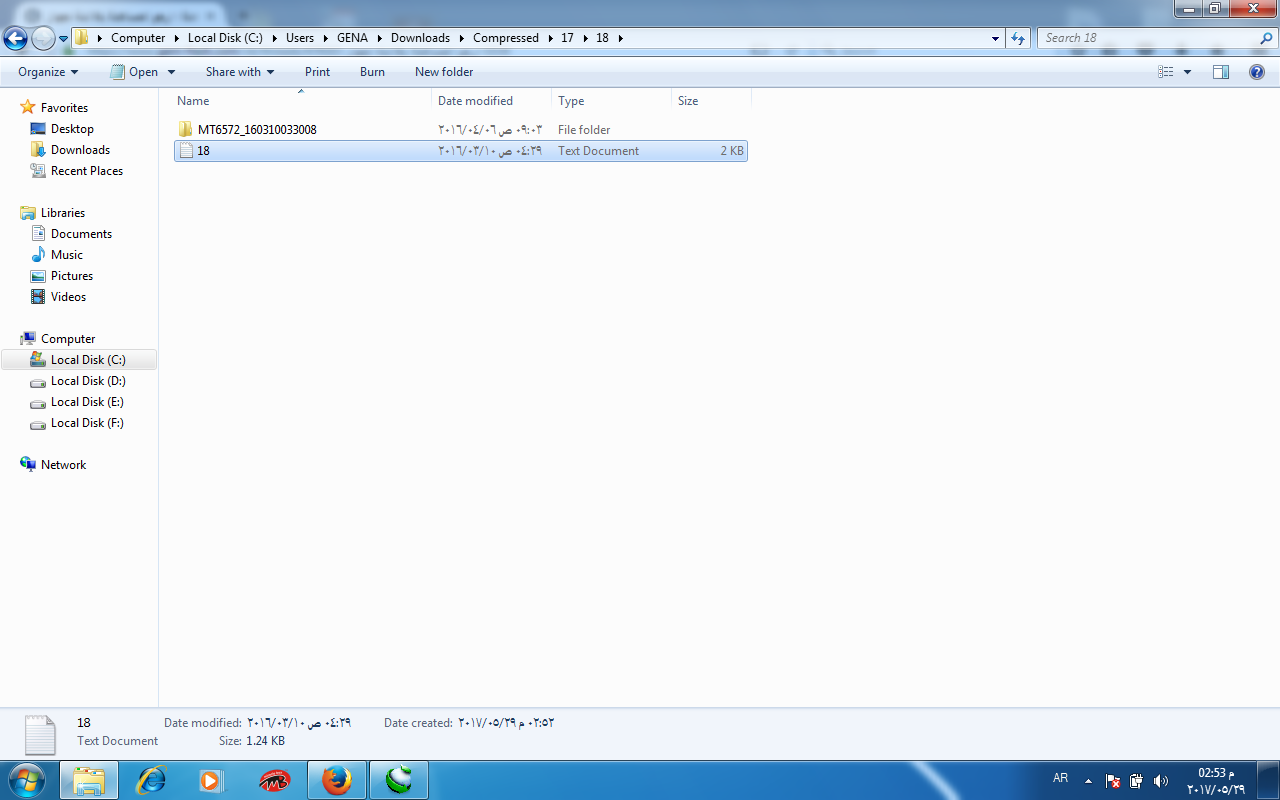Click the "File folder" type cell
The height and width of the screenshot is (800, 1280).
(584, 130)
